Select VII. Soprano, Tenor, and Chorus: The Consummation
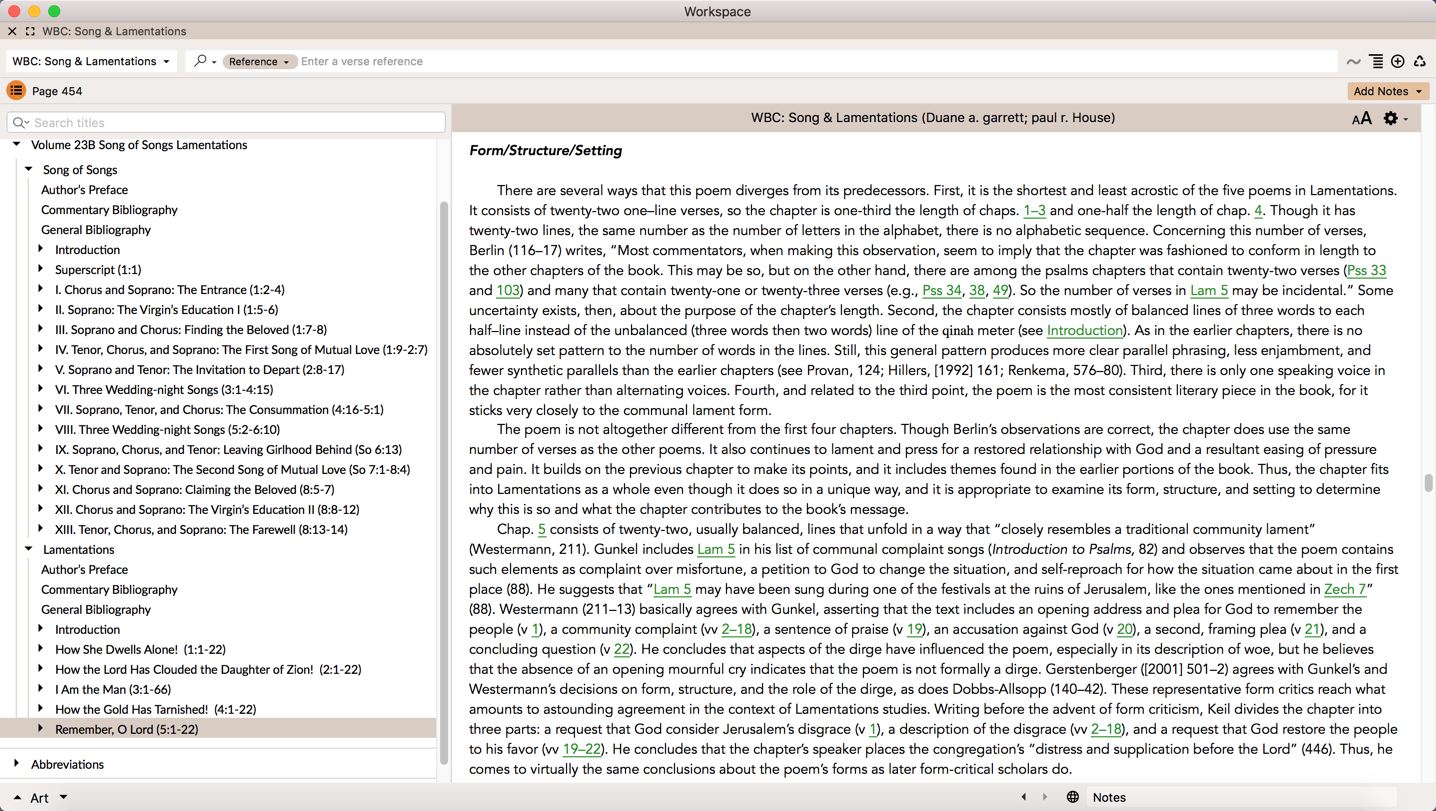Image resolution: width=1436 pixels, height=811 pixels. [x=219, y=410]
